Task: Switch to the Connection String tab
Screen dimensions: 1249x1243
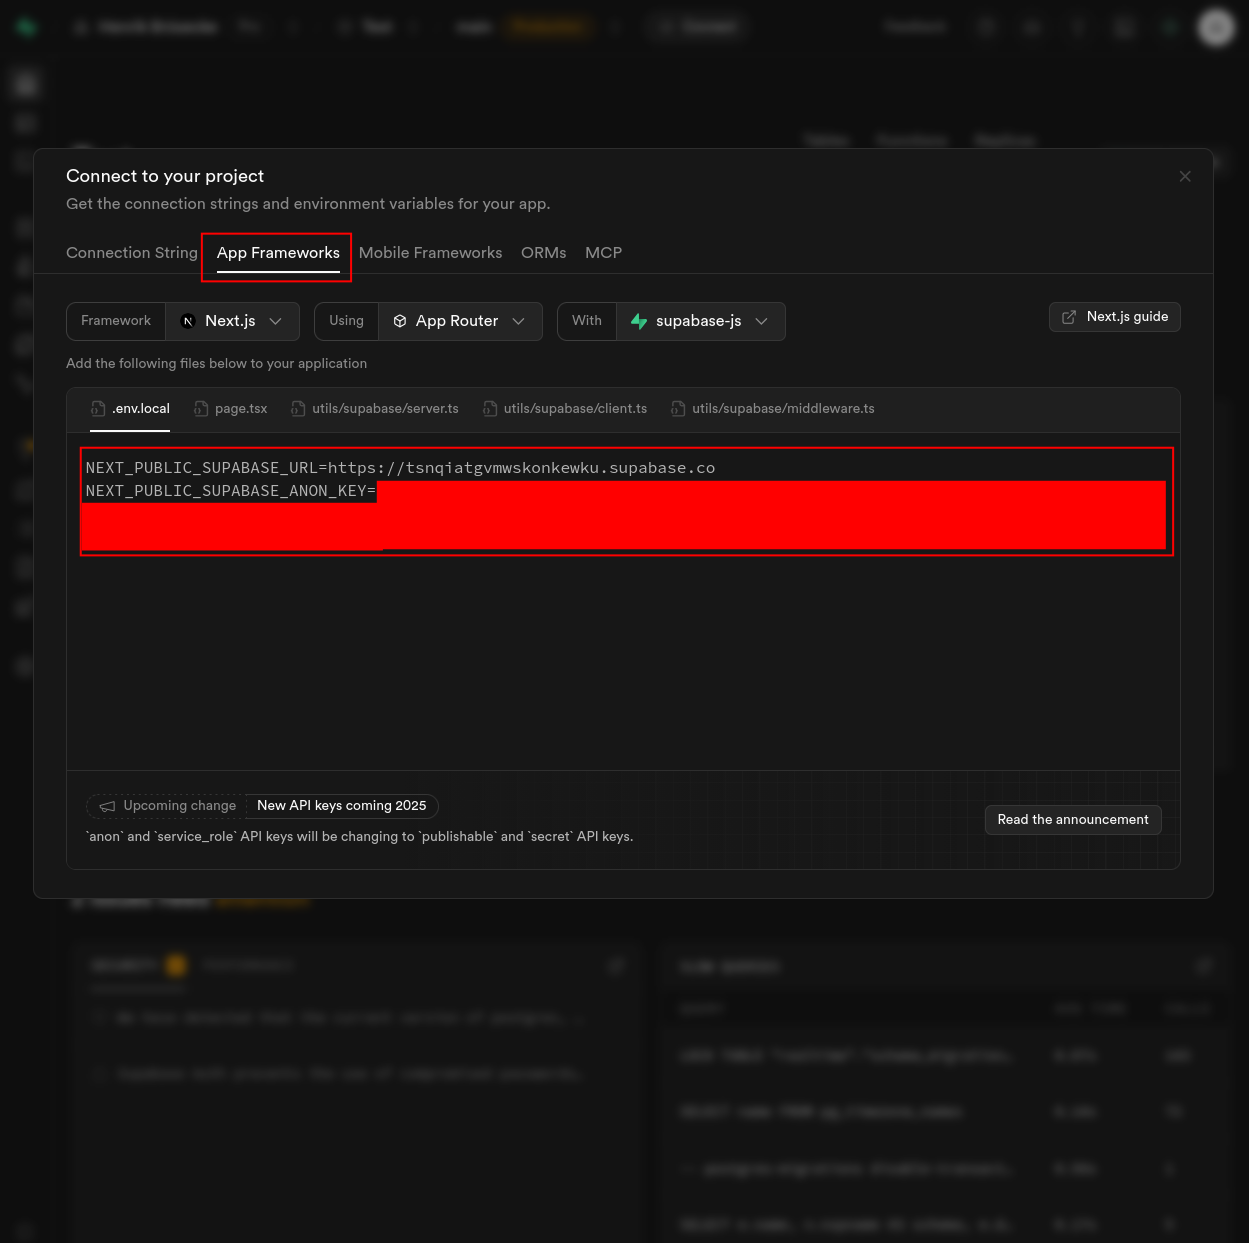Action: [132, 253]
